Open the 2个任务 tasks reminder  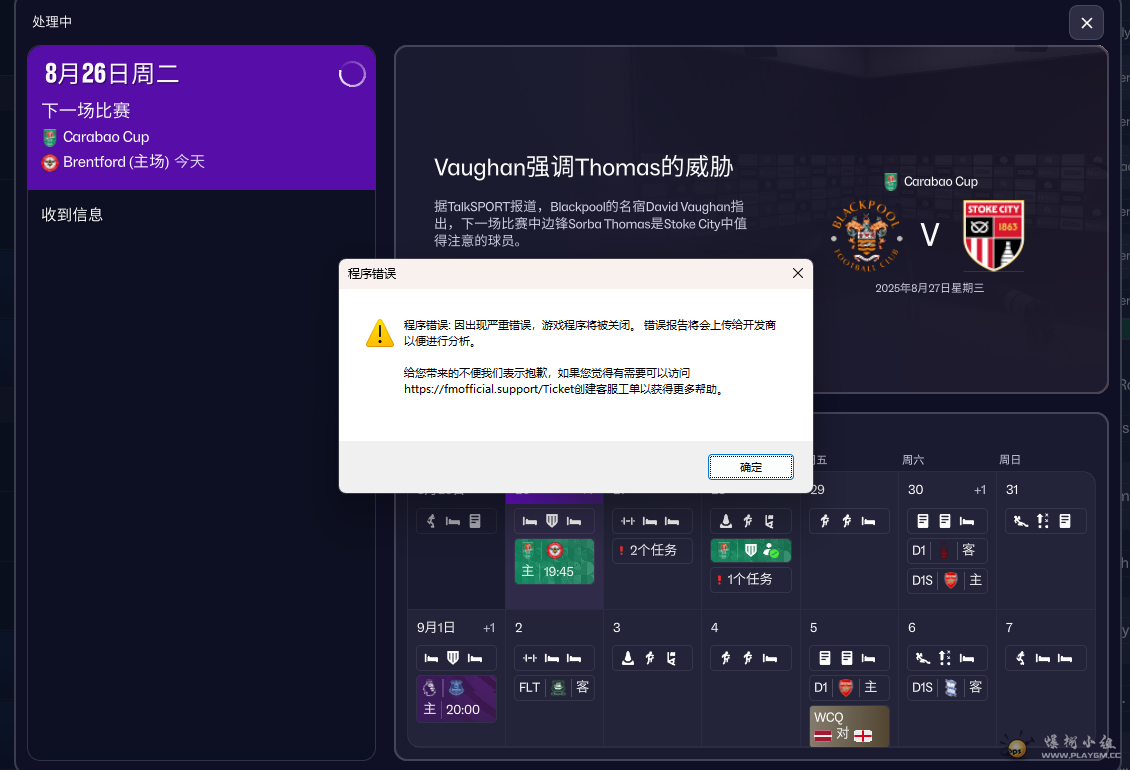651,550
